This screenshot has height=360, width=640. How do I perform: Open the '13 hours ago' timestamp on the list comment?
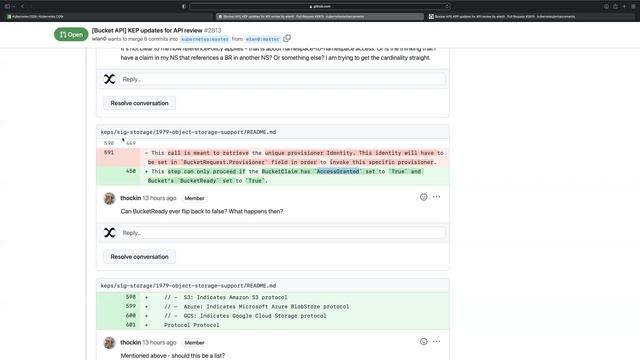[x=160, y=342]
